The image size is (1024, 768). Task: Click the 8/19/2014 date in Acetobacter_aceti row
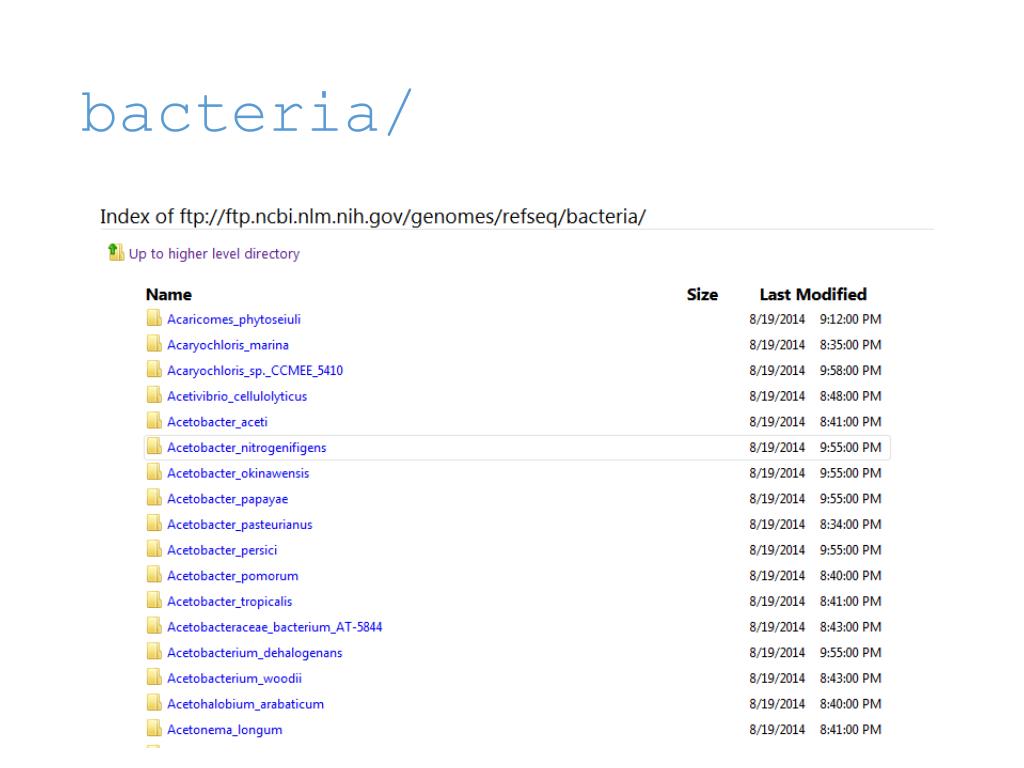777,422
